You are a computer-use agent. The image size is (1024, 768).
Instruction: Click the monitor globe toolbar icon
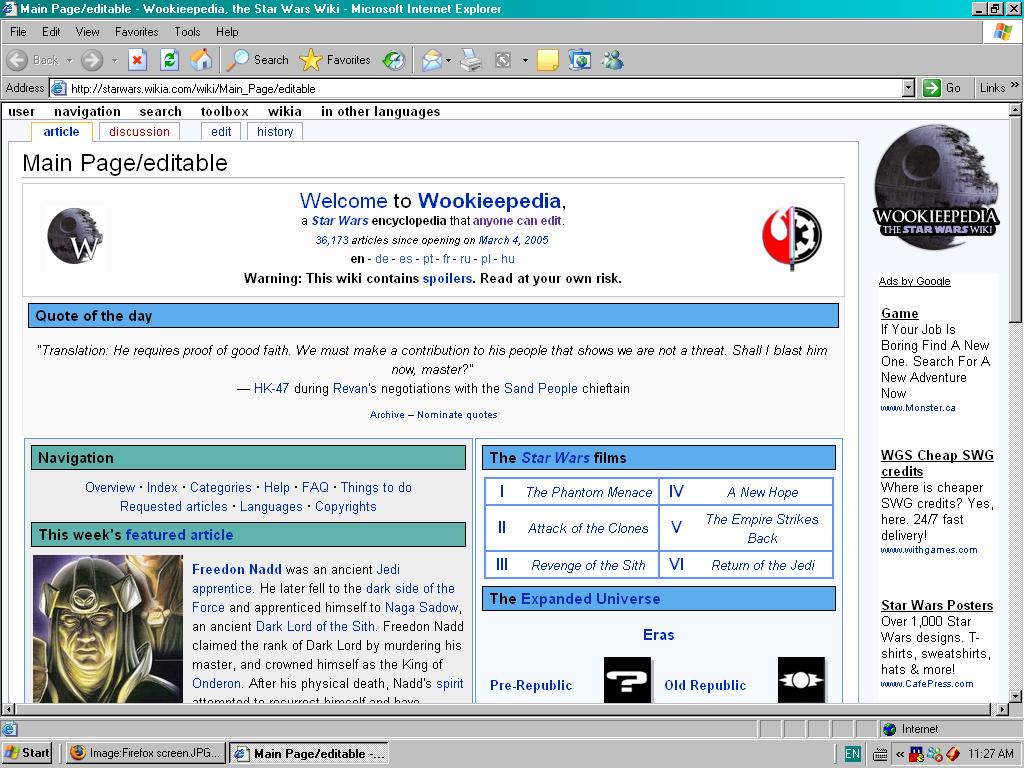[580, 60]
